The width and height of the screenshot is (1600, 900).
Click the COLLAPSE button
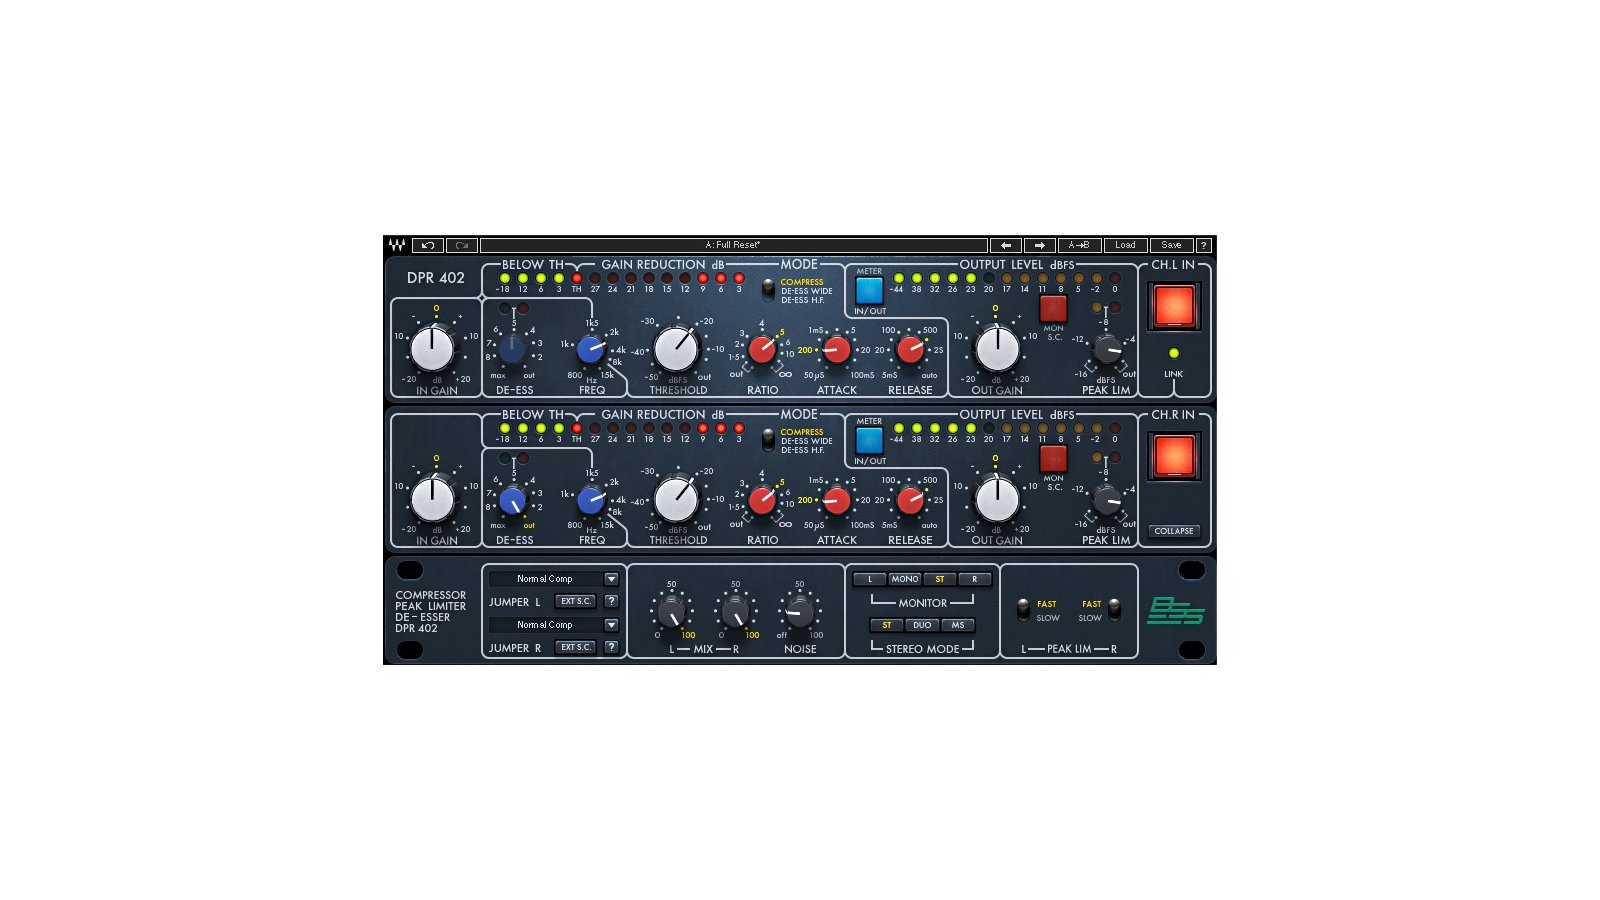[1174, 531]
